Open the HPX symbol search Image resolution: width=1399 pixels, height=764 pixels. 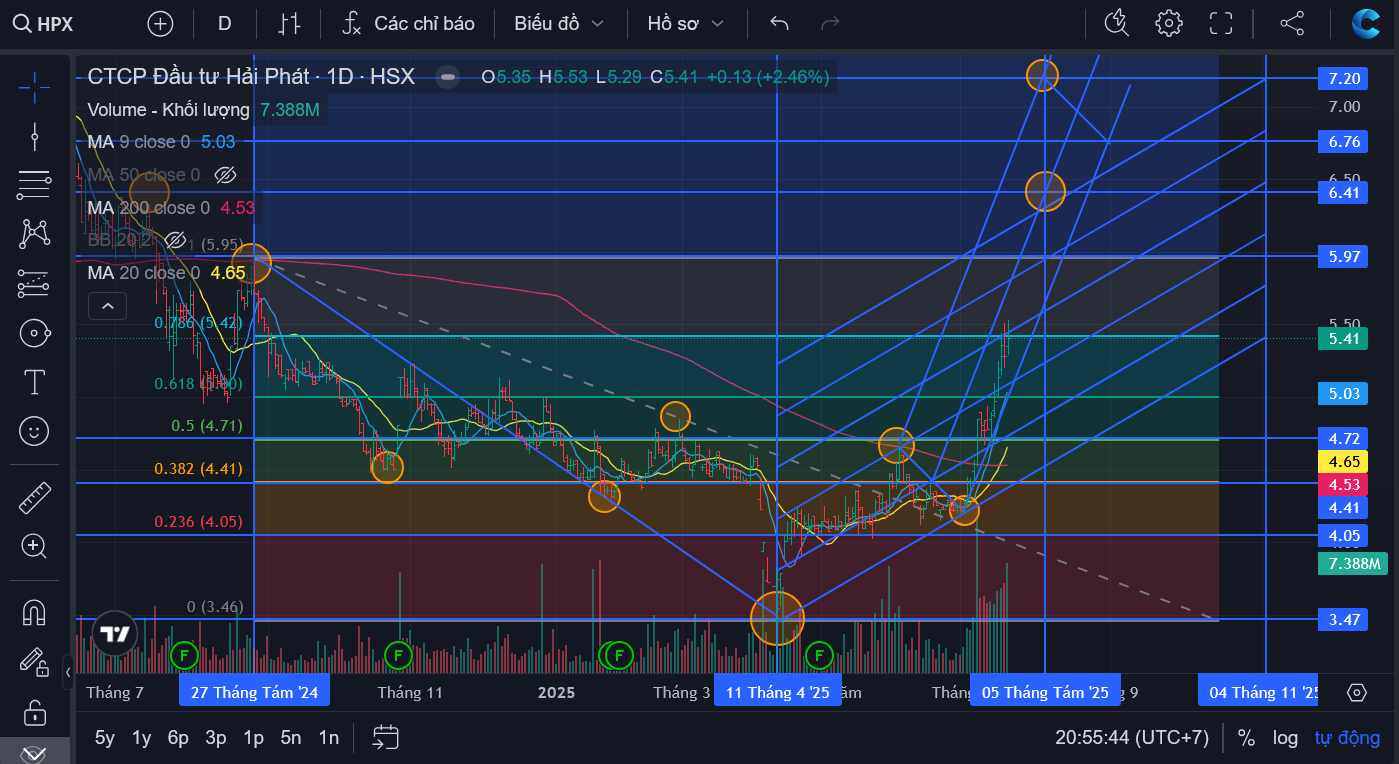click(45, 24)
